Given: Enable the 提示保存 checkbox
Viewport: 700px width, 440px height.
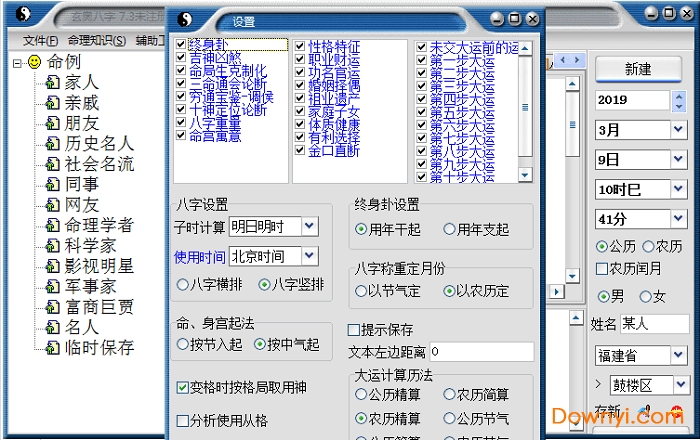Looking at the screenshot, I should point(354,330).
